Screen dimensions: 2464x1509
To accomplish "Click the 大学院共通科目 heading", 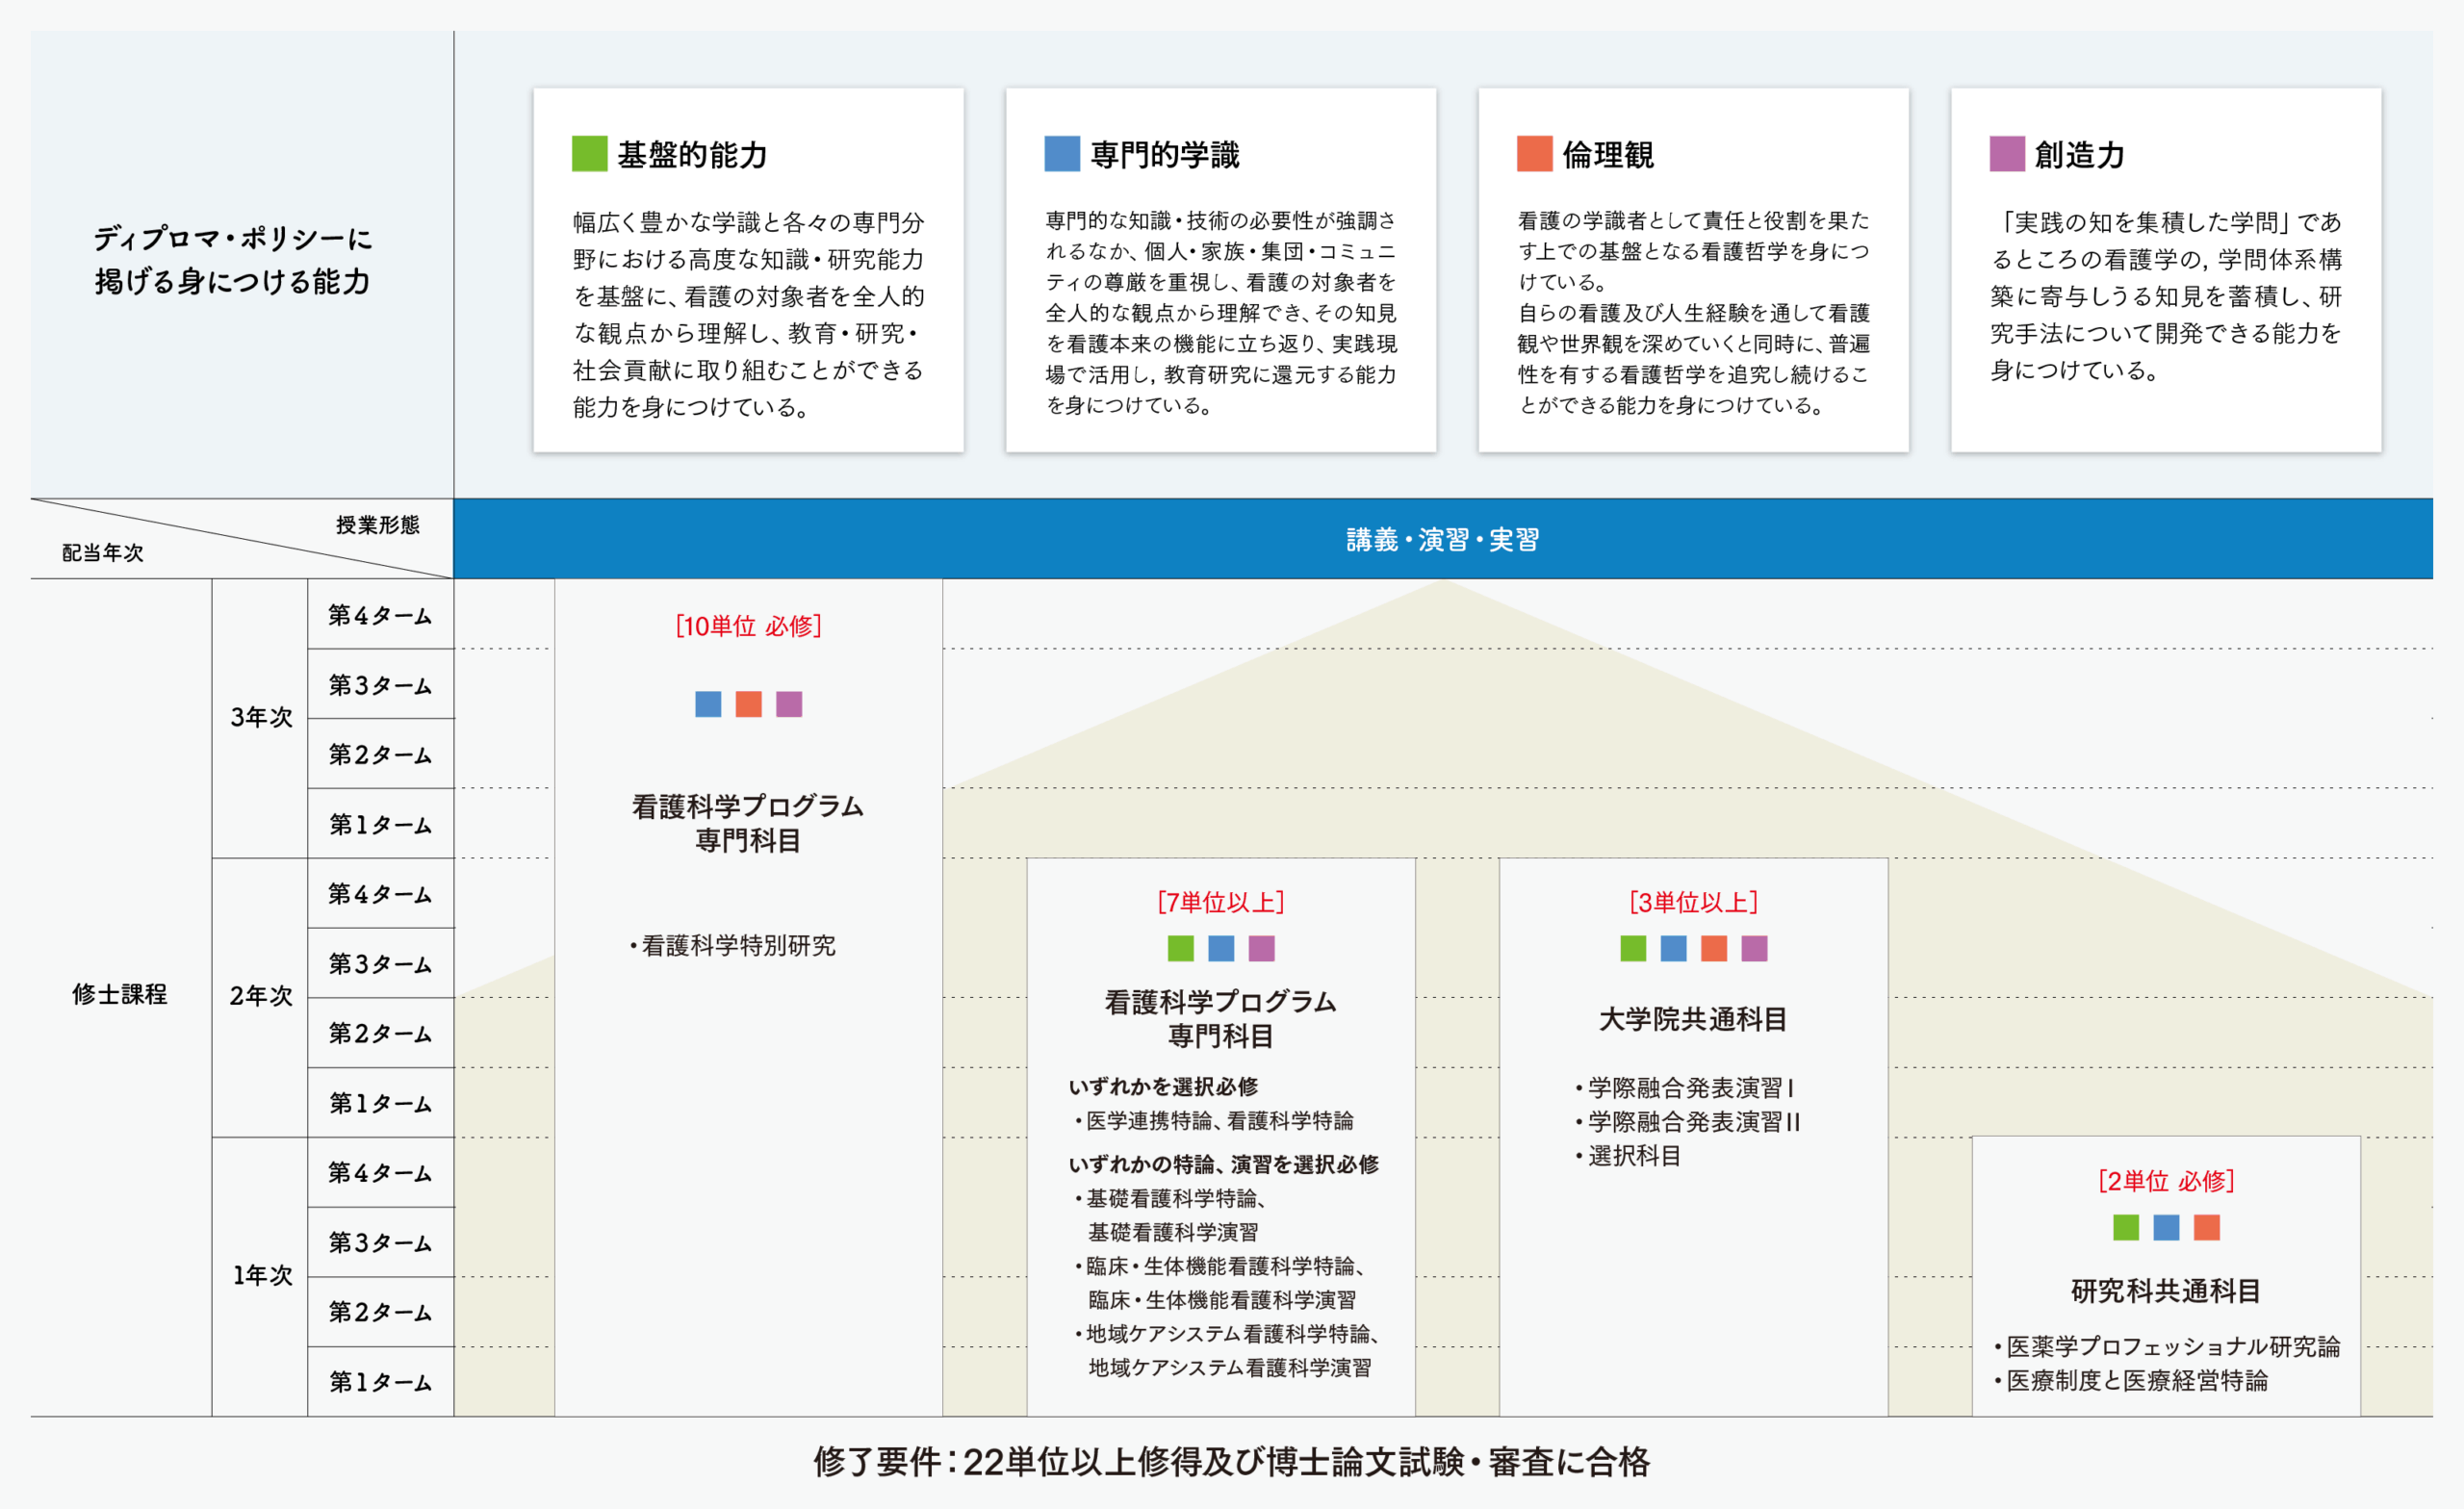I will tap(1693, 1019).
